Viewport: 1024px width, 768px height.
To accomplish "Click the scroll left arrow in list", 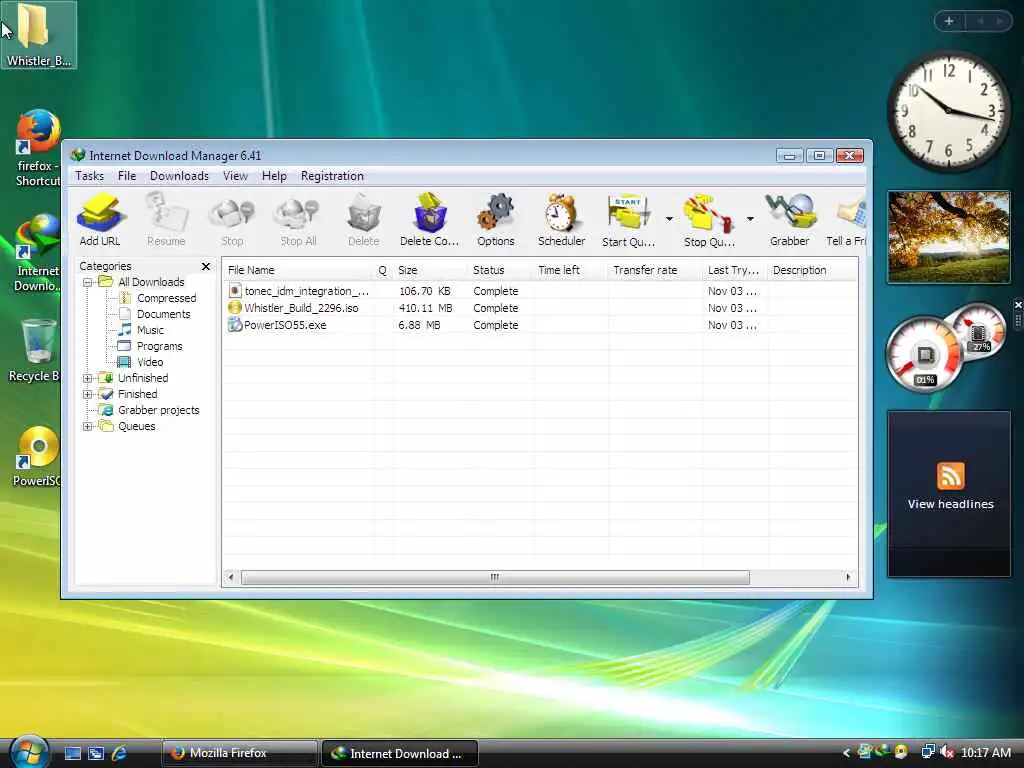I will click(x=231, y=577).
